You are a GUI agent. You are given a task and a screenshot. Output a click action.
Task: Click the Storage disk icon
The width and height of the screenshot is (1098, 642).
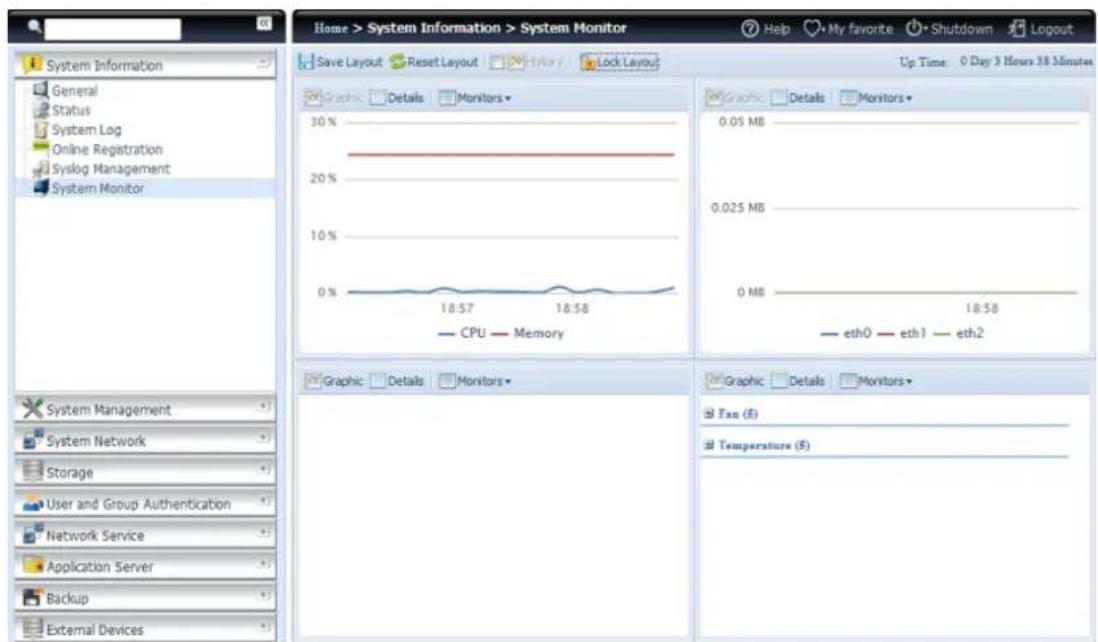coord(32,470)
